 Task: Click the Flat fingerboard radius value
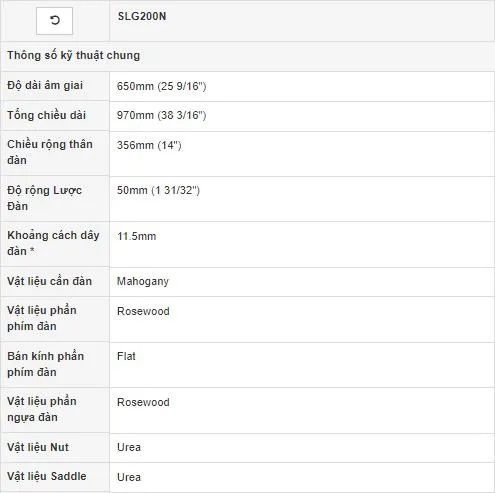126,356
